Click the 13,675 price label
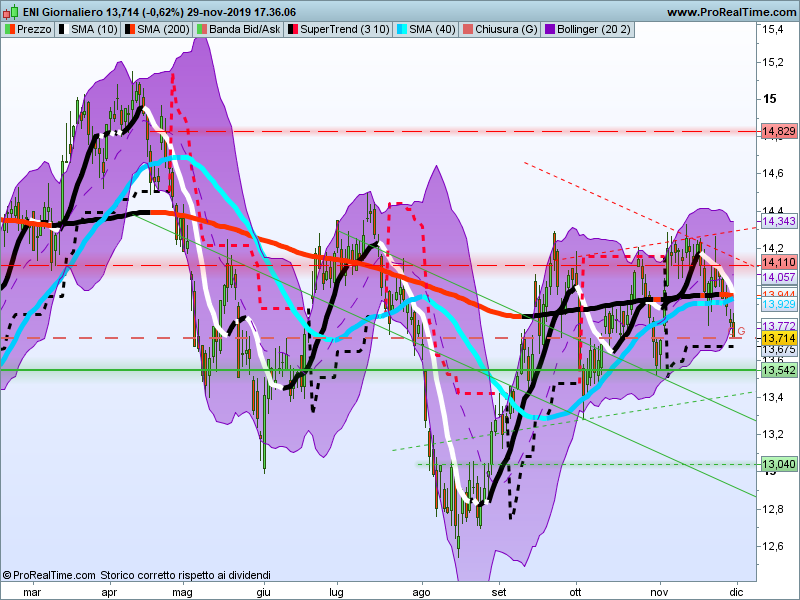Viewport: 800px width, 600px height. pyautogui.click(x=779, y=350)
